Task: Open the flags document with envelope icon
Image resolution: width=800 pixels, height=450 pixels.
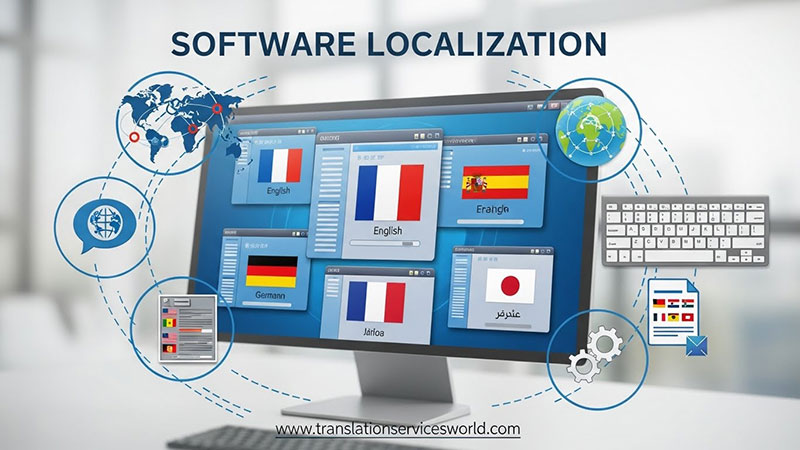Action: [678, 317]
